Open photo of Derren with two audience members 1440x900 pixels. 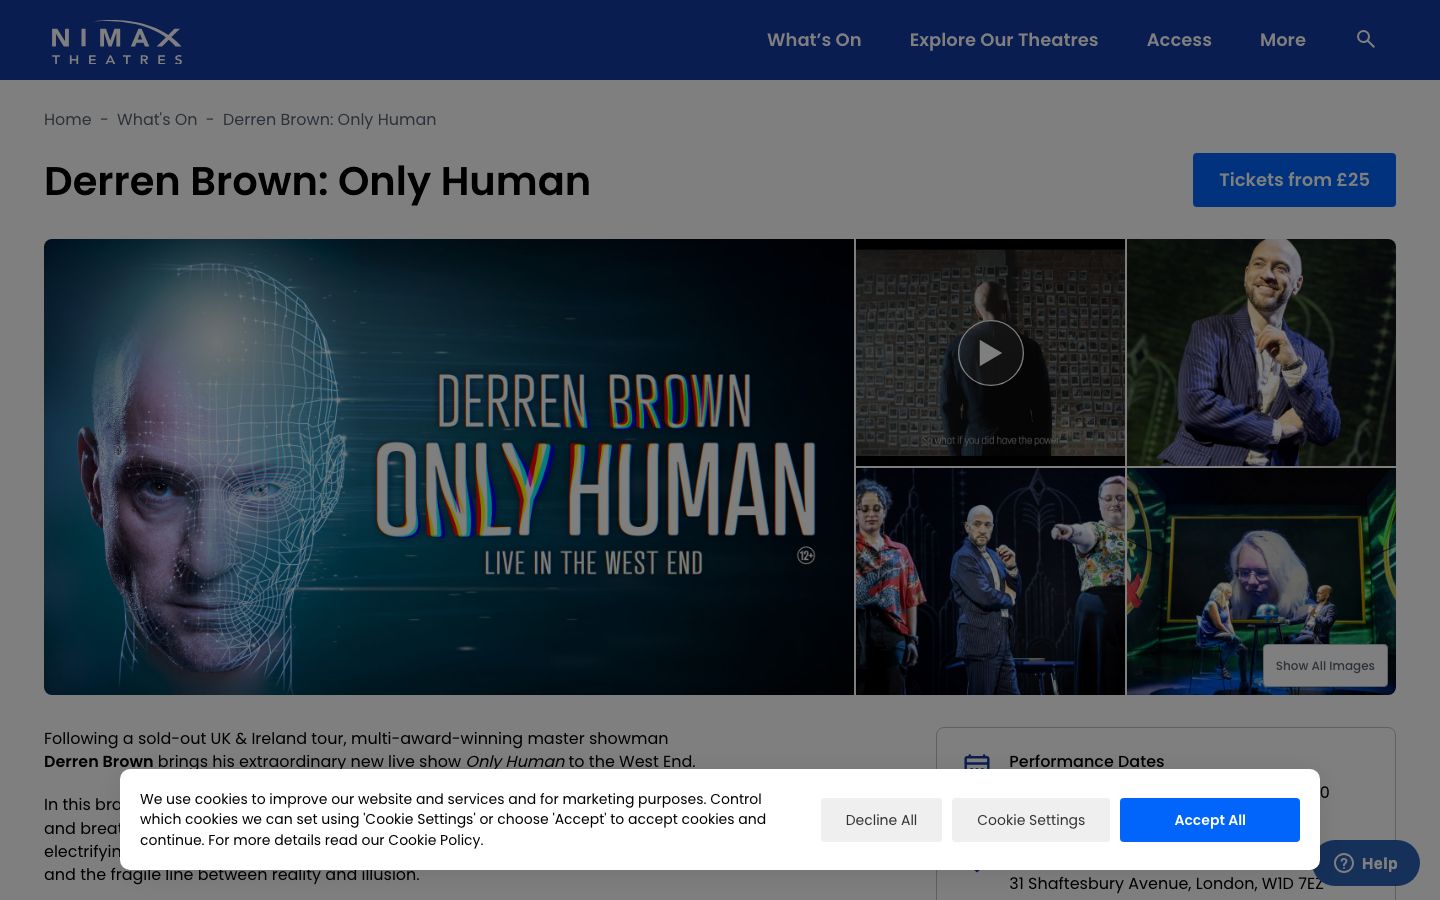coord(990,581)
